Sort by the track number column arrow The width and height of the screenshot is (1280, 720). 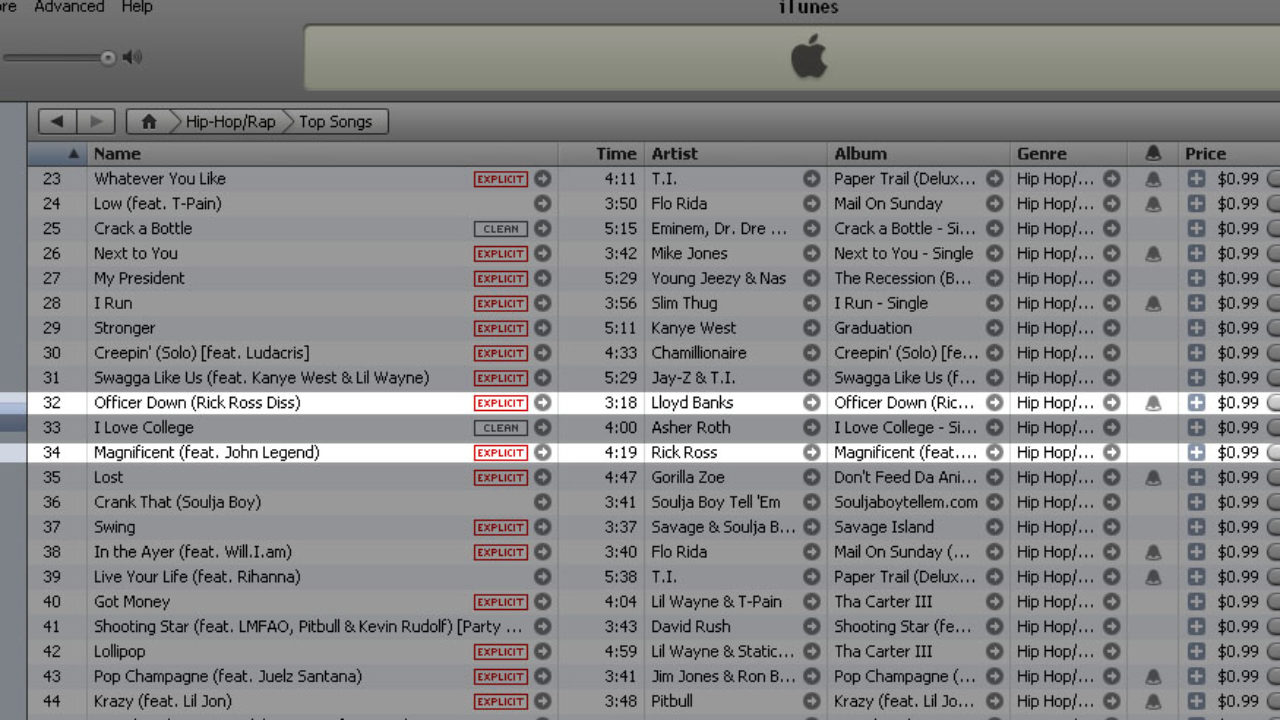click(x=73, y=154)
